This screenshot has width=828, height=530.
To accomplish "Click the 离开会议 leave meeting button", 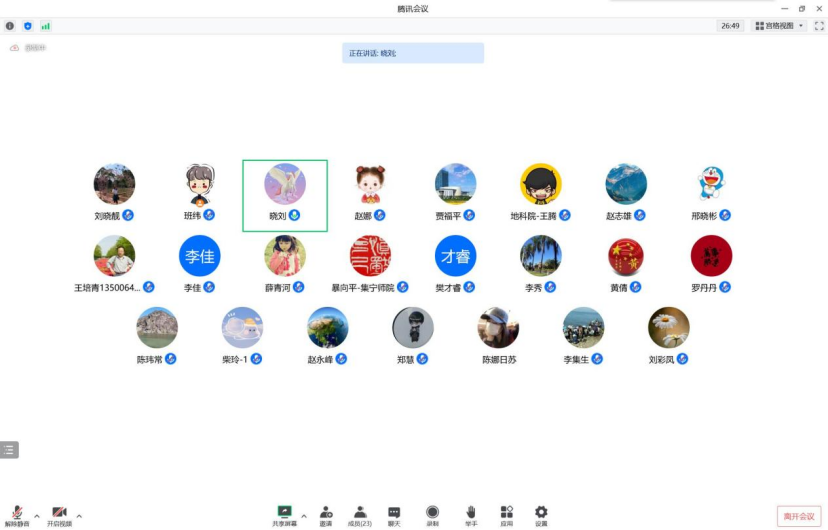I will click(798, 516).
